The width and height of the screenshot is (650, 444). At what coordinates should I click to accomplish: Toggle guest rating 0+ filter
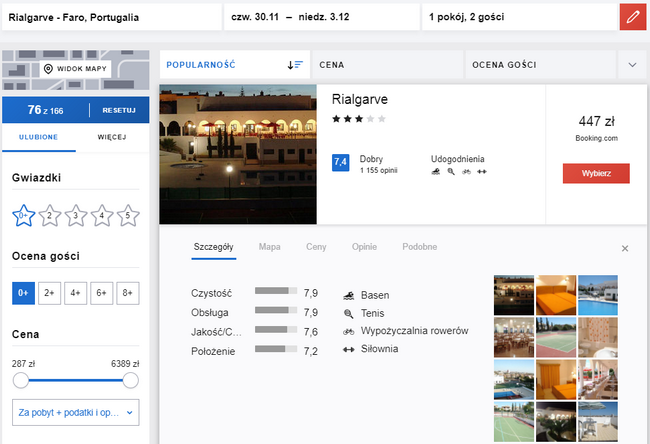[23, 293]
